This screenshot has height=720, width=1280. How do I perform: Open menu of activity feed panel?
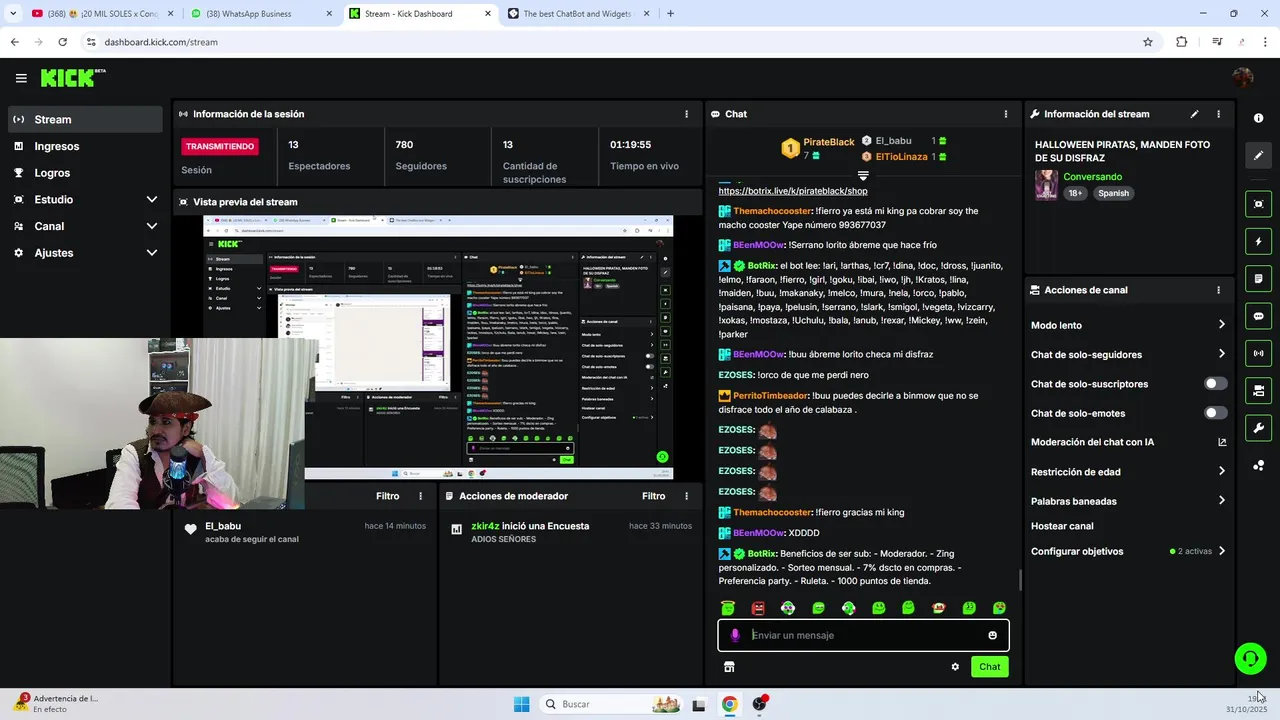pos(420,496)
